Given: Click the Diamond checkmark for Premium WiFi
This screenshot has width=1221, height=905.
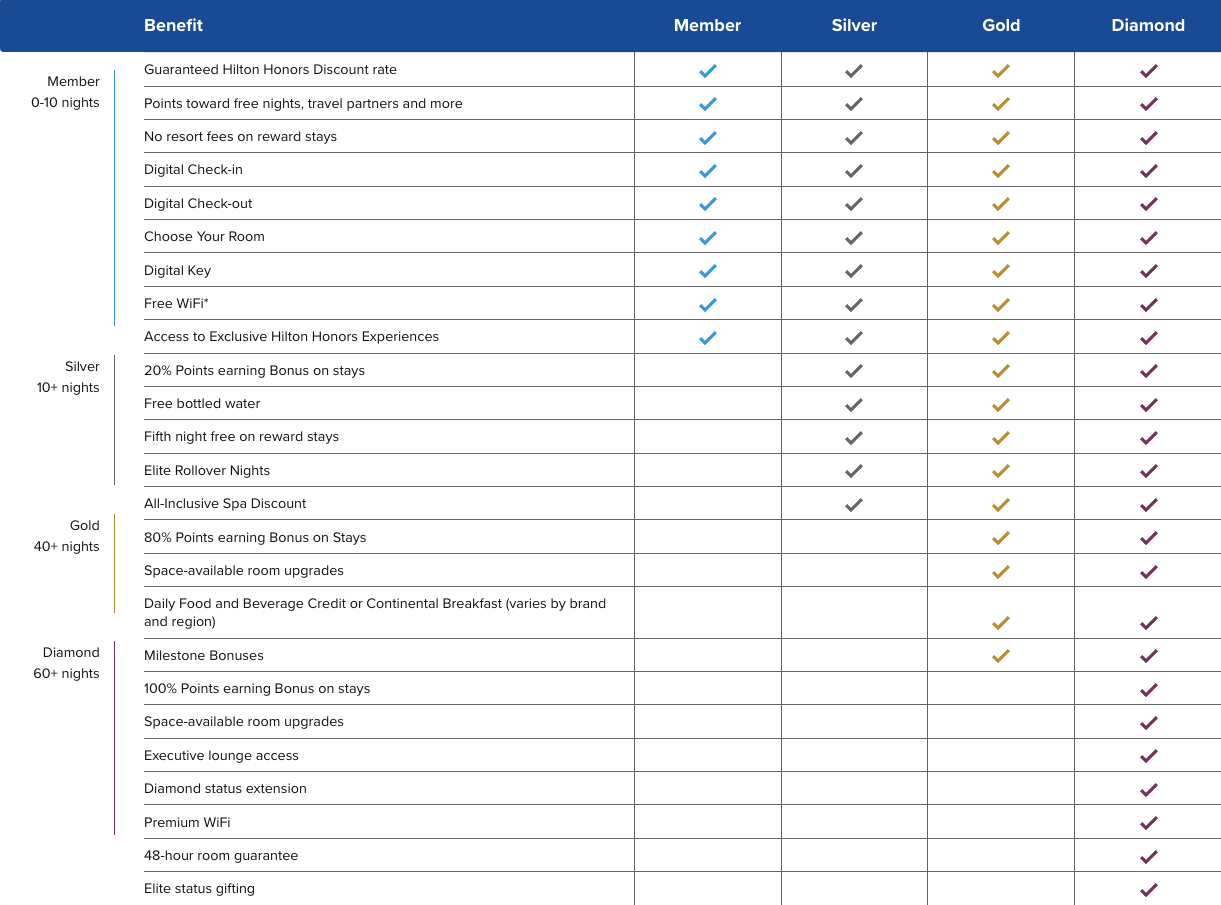Looking at the screenshot, I should click(1149, 823).
